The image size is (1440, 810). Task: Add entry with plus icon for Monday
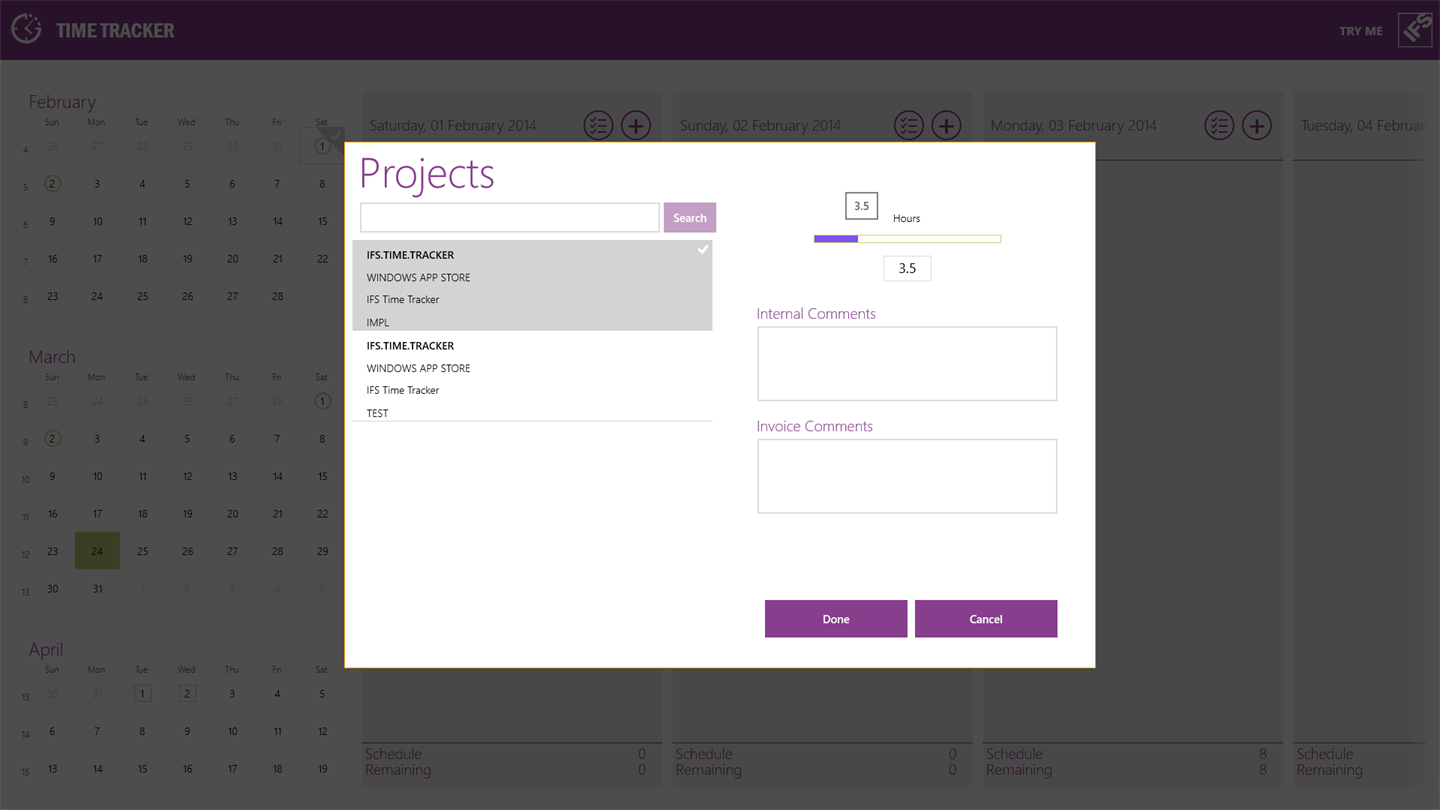point(1257,126)
